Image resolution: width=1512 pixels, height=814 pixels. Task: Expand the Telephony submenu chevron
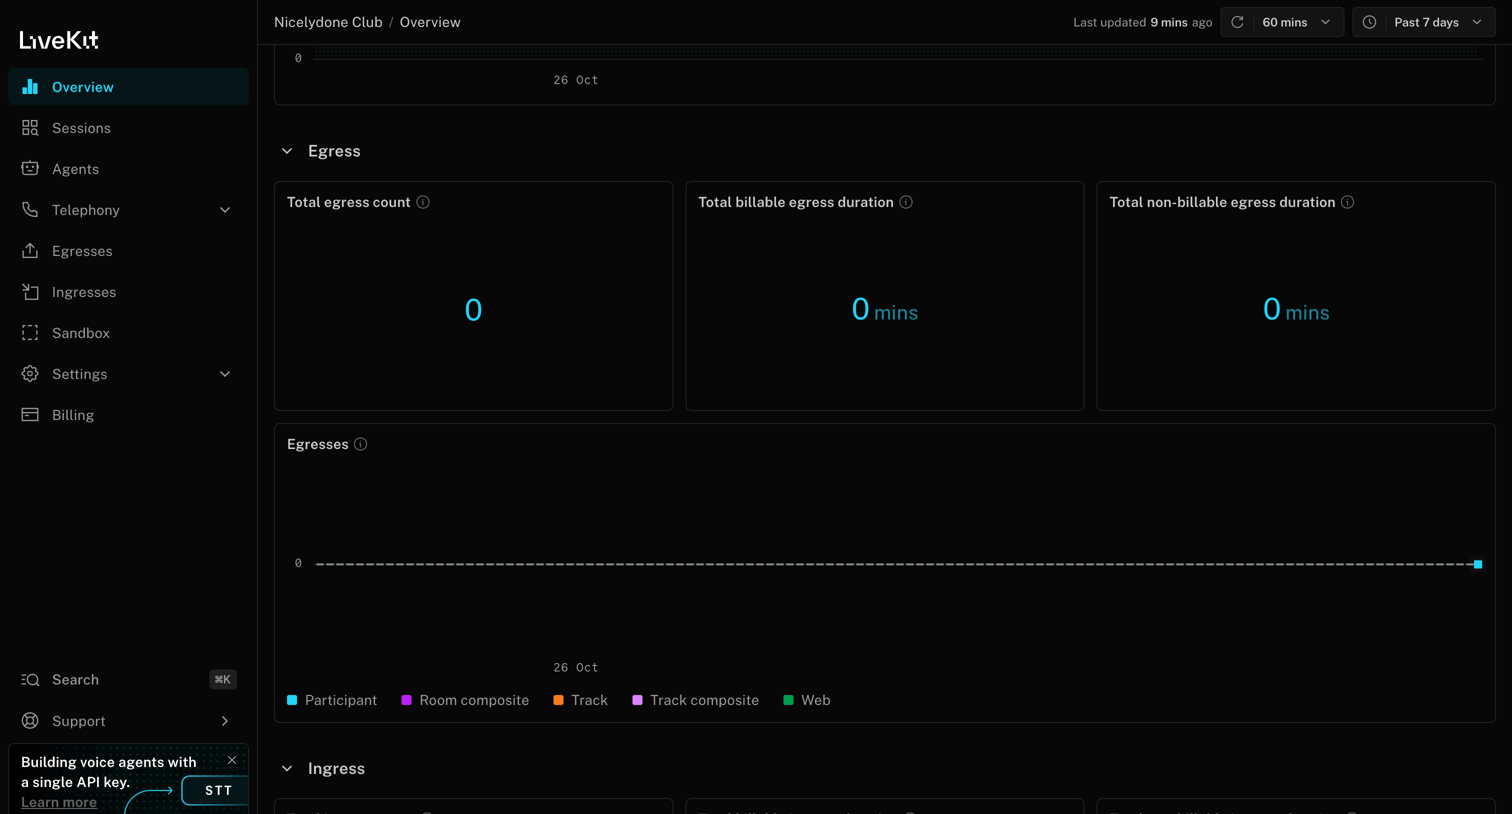click(225, 210)
